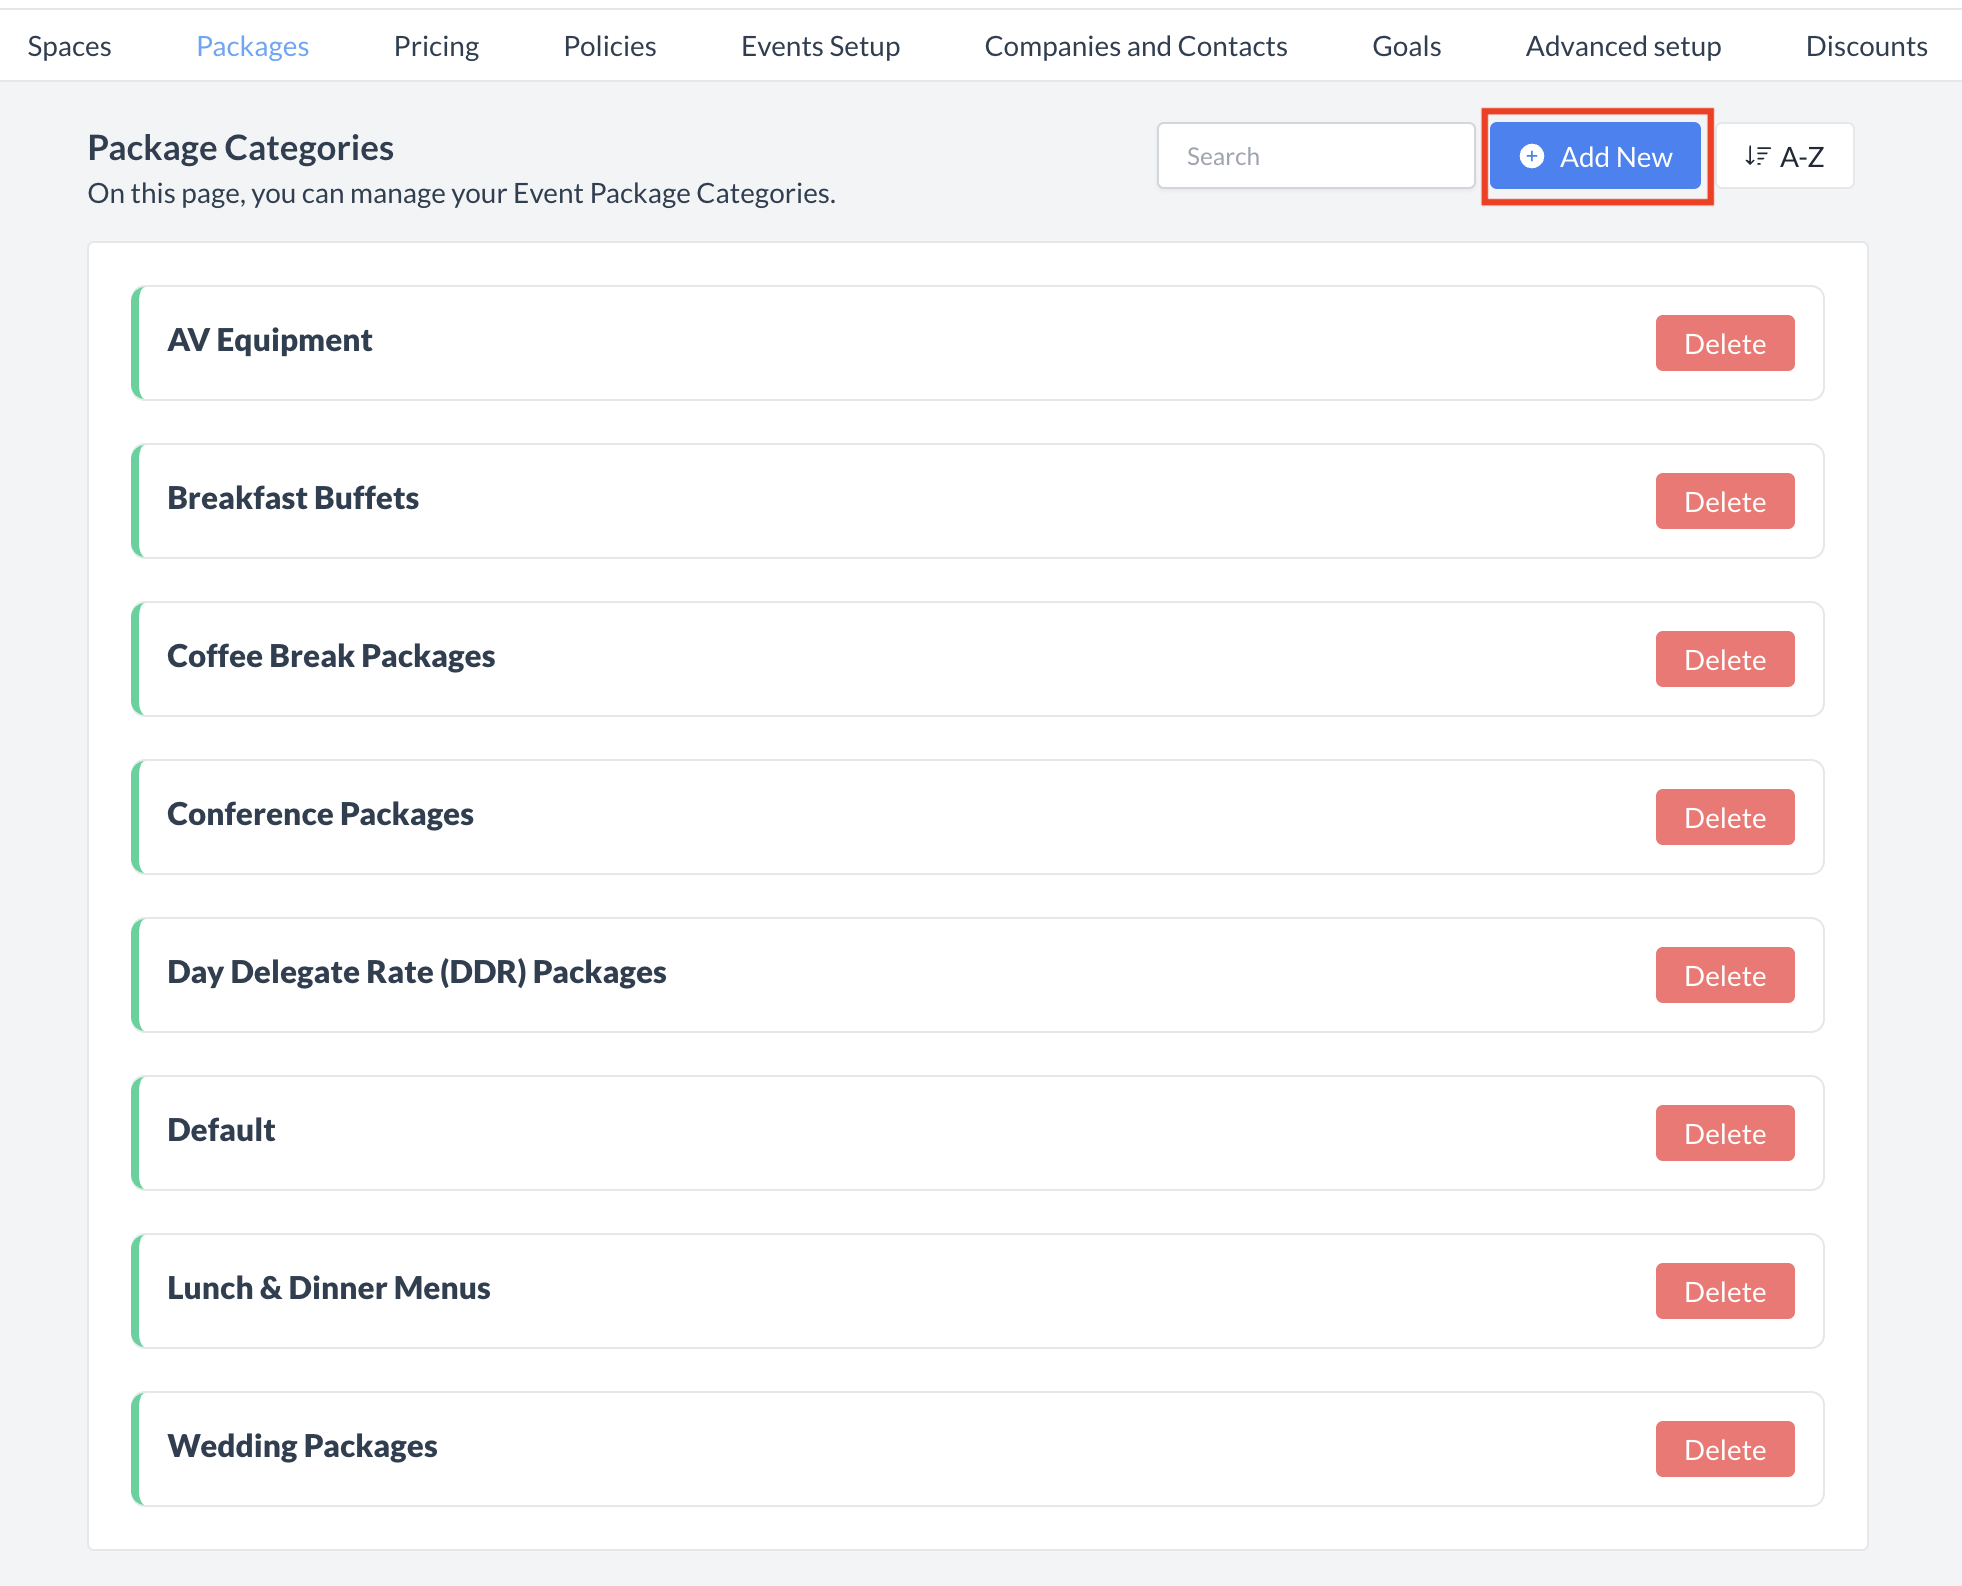Click the A-Z sort icon
Screen dimensions: 1962x1586
(1756, 155)
